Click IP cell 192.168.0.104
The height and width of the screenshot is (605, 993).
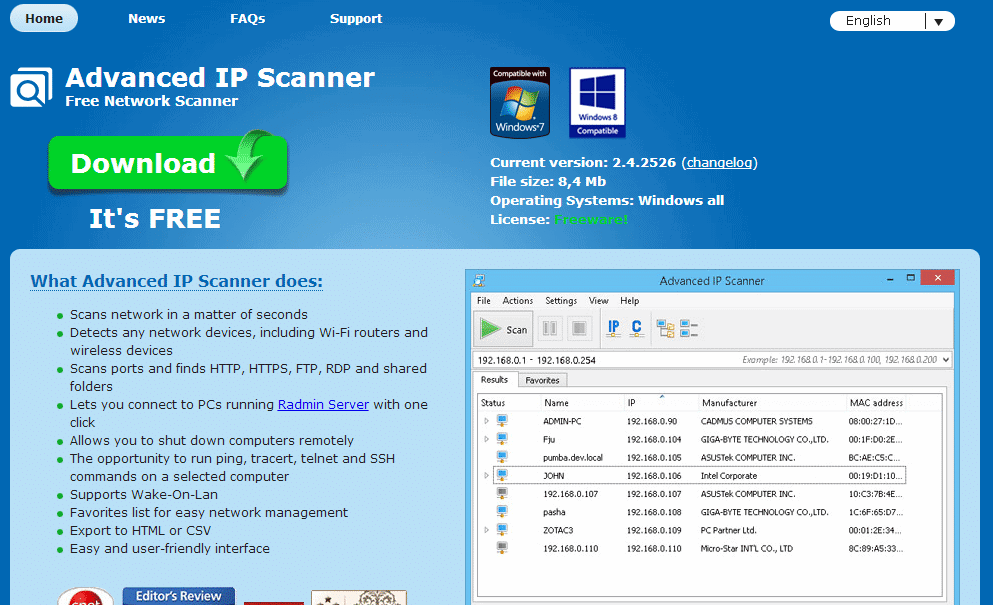(654, 439)
